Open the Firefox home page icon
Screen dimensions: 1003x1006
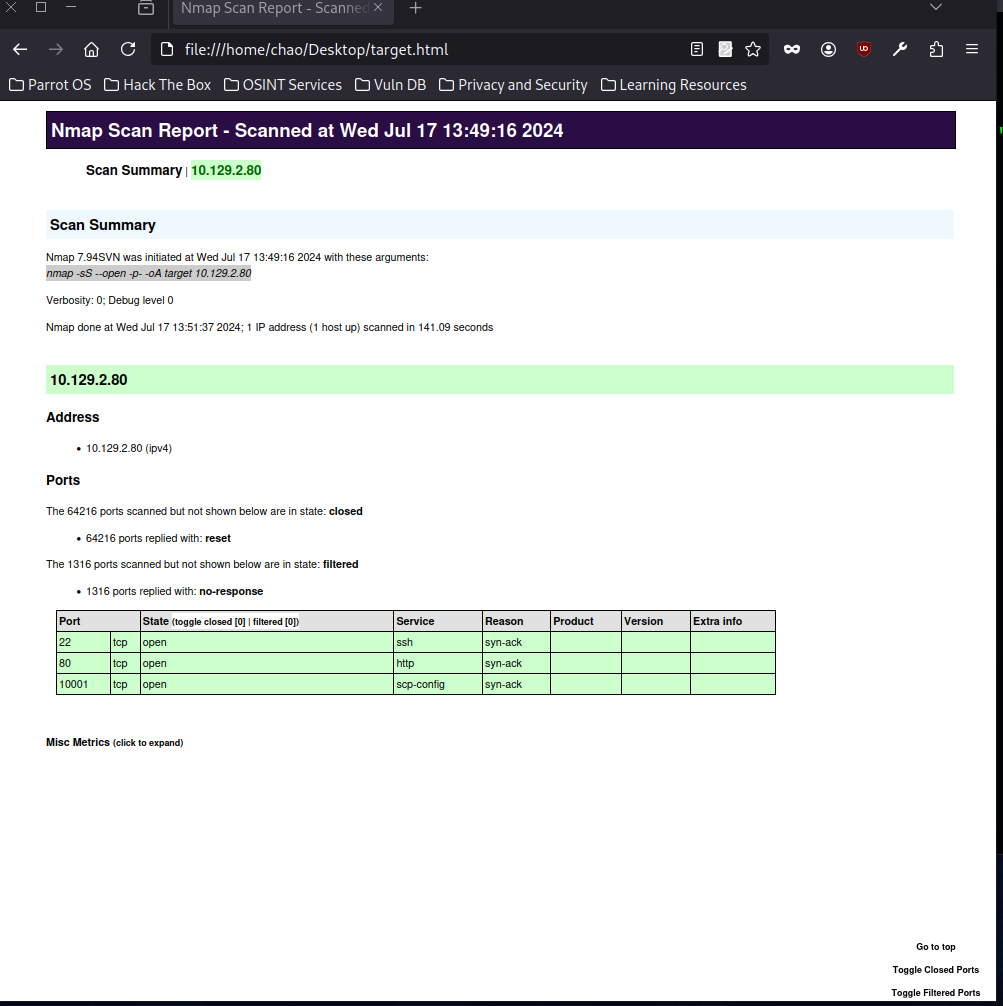(92, 49)
